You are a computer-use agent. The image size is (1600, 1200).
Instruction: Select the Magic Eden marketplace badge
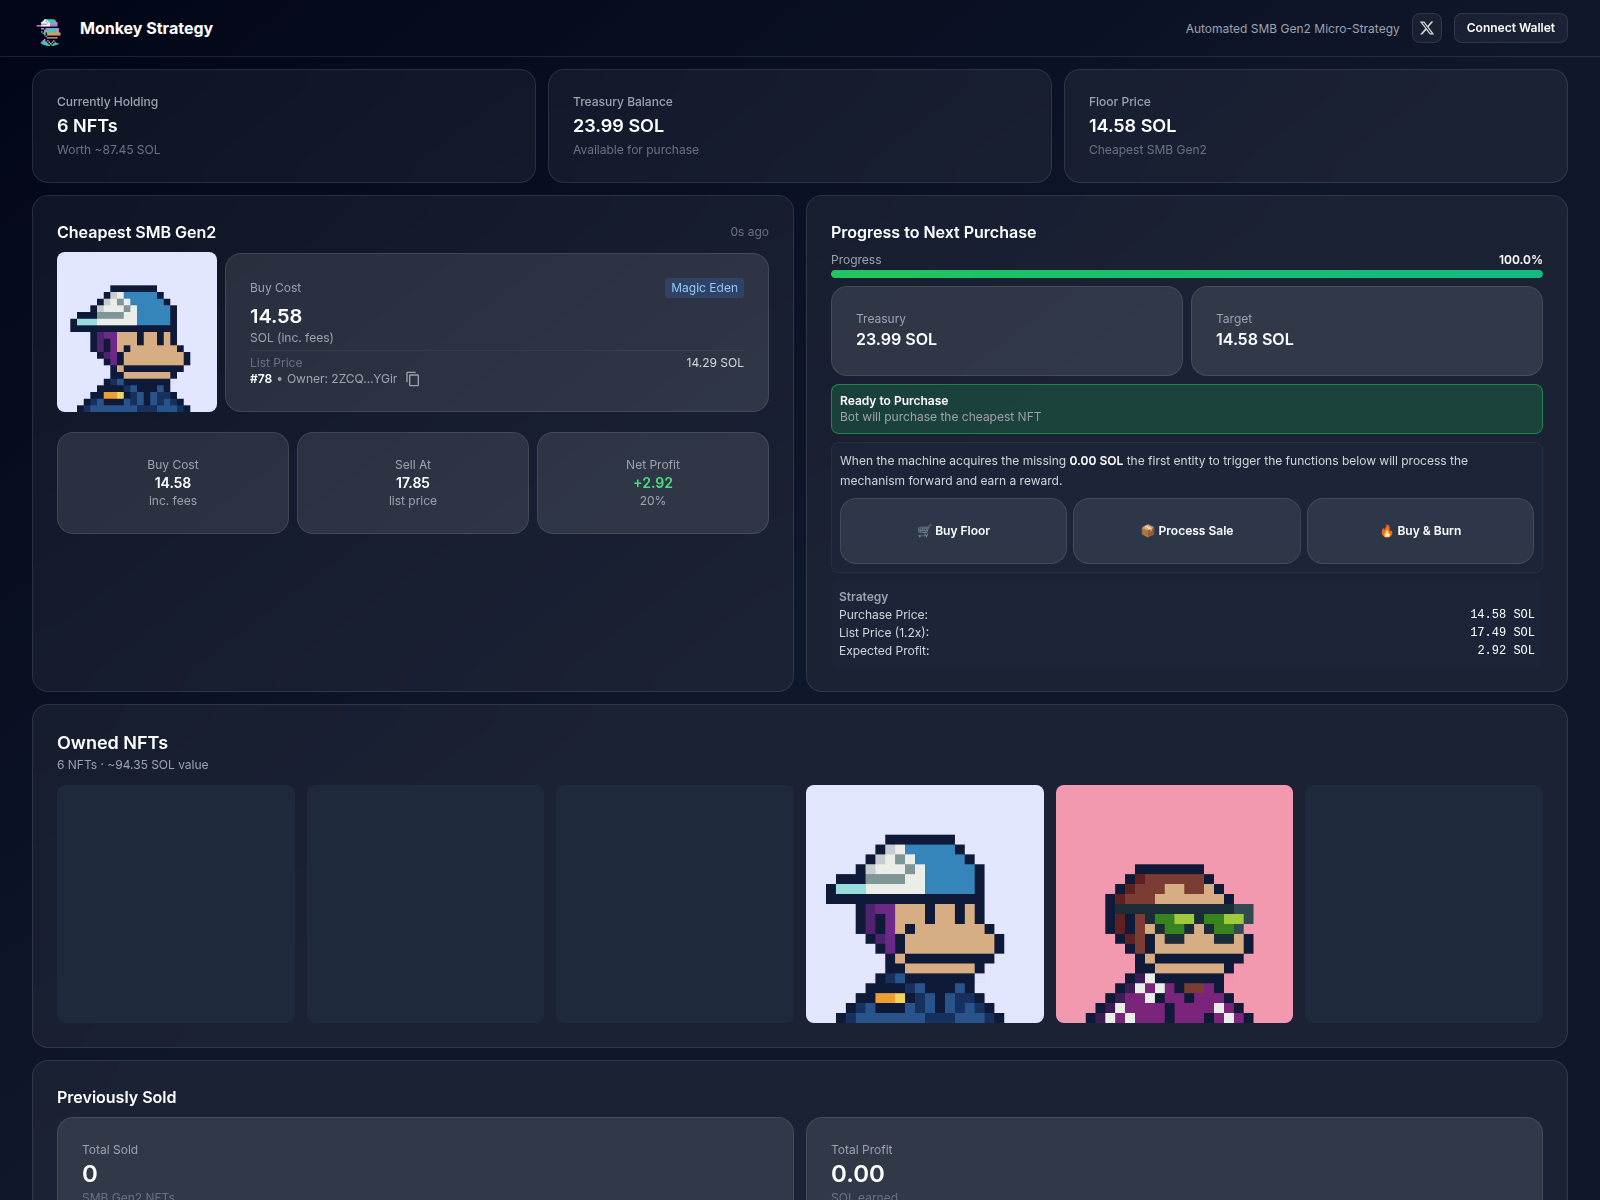click(x=704, y=288)
